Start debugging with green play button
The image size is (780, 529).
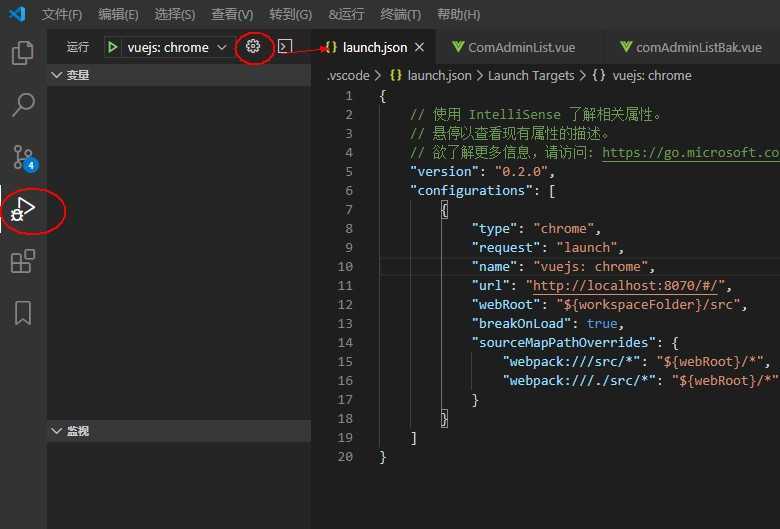(112, 47)
